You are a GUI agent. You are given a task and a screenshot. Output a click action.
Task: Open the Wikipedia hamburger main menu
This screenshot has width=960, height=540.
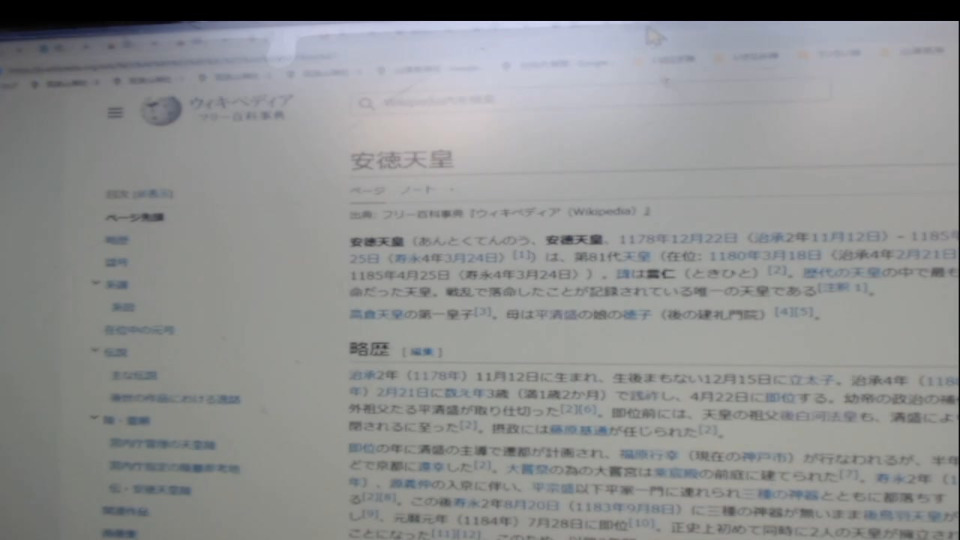pos(115,113)
